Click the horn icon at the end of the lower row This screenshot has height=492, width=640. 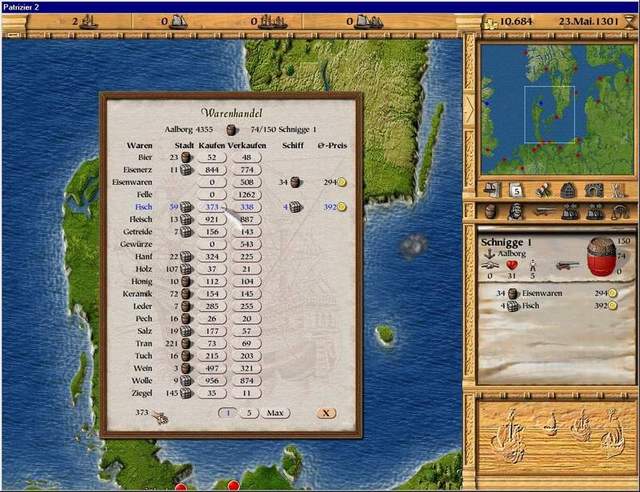click(620, 212)
